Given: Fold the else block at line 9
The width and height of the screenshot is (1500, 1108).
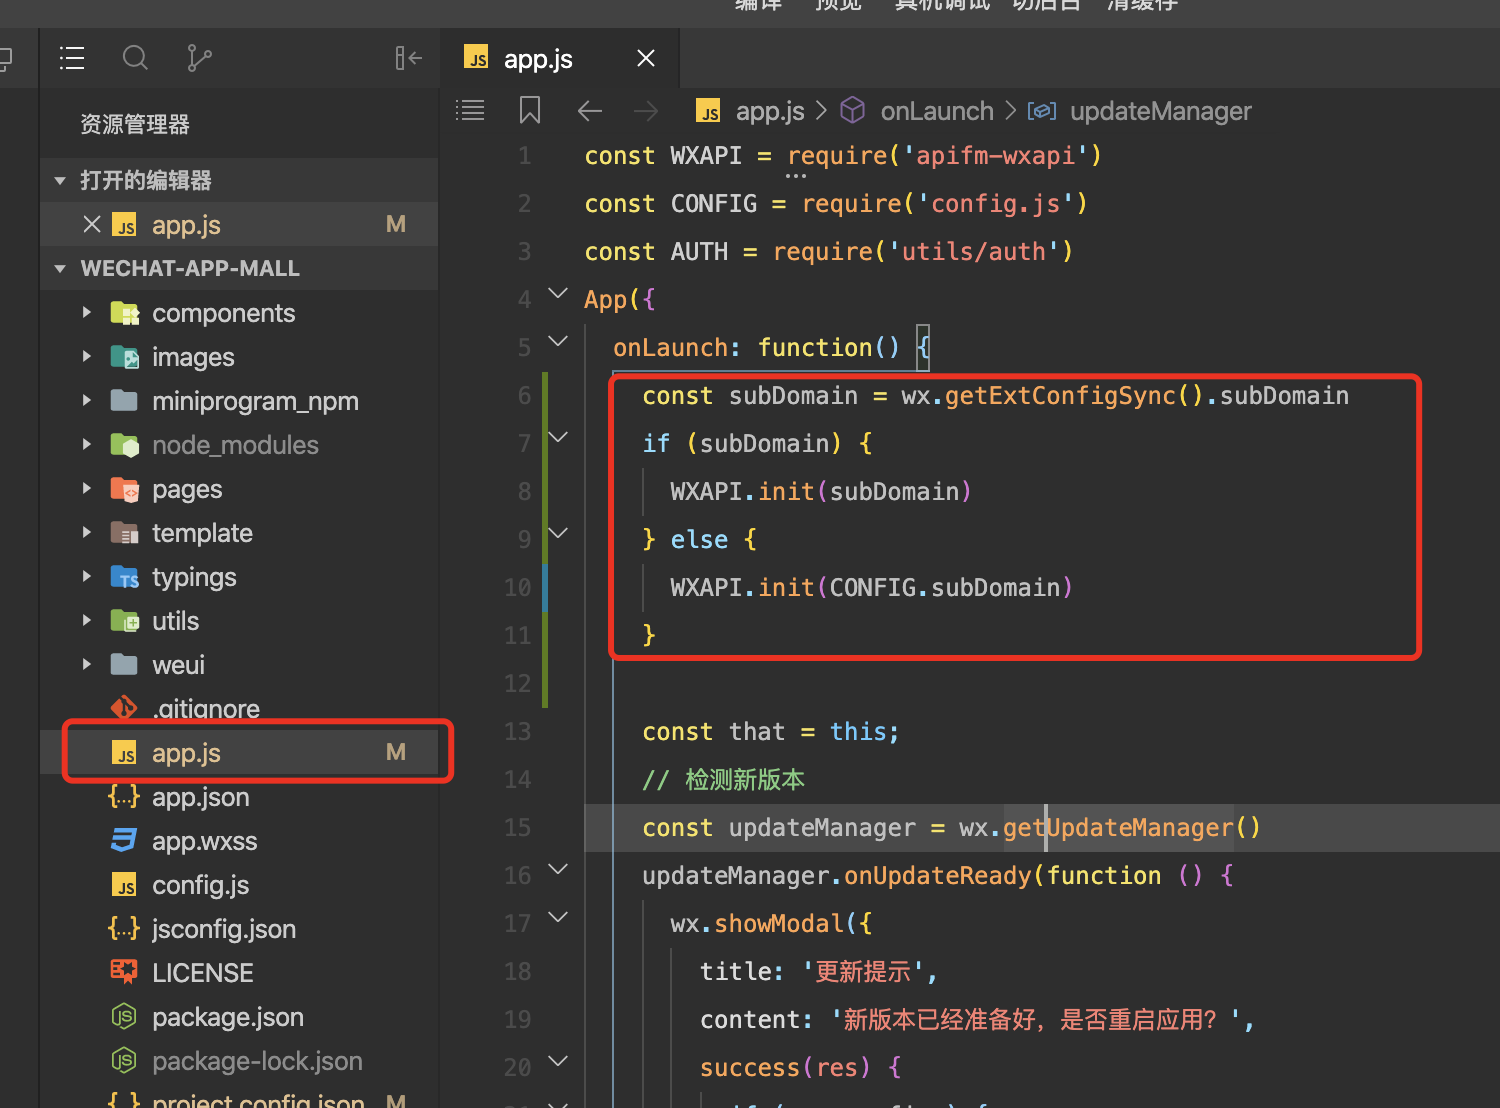Looking at the screenshot, I should tap(558, 533).
